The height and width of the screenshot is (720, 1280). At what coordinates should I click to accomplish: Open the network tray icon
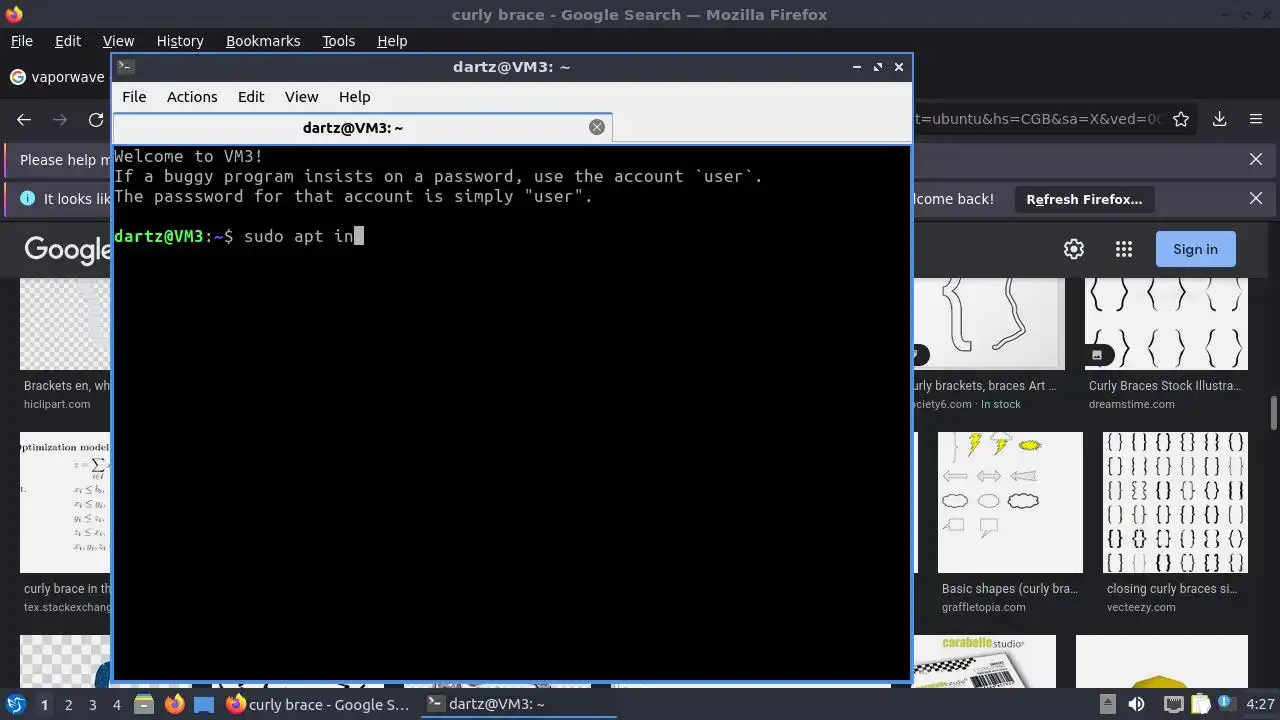(1174, 704)
